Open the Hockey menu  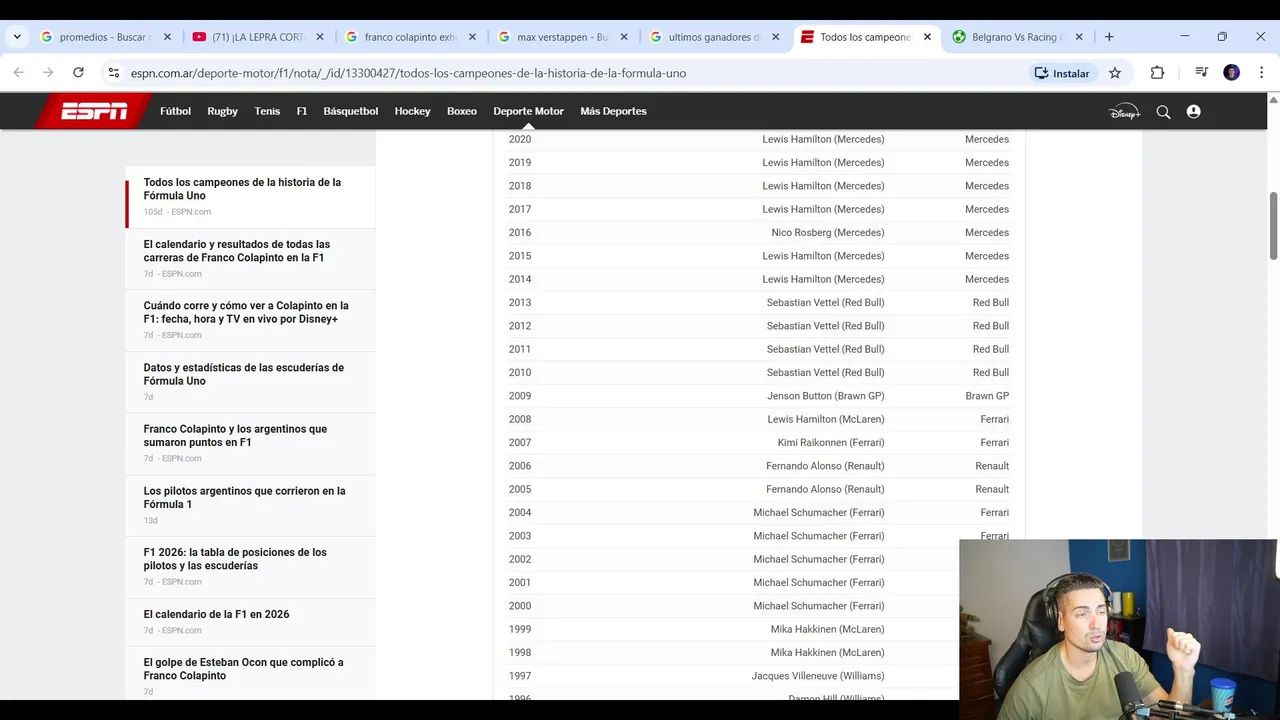412,111
